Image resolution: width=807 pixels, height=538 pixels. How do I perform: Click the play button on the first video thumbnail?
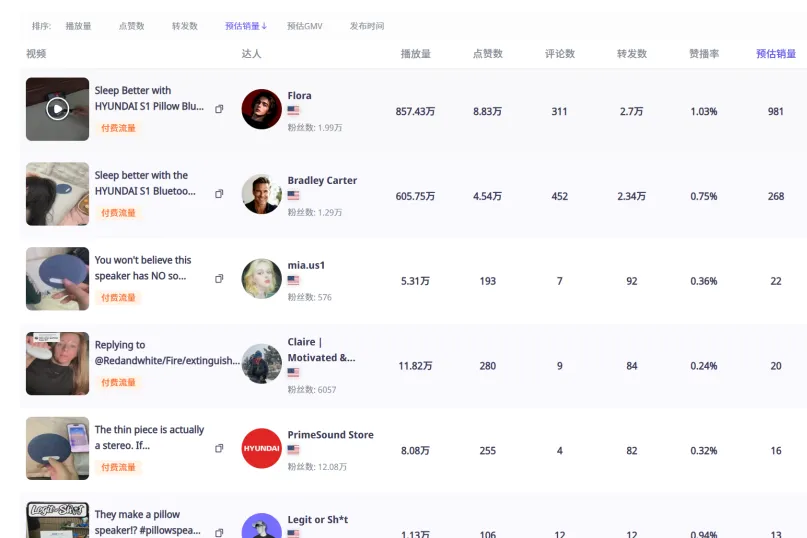pos(58,108)
